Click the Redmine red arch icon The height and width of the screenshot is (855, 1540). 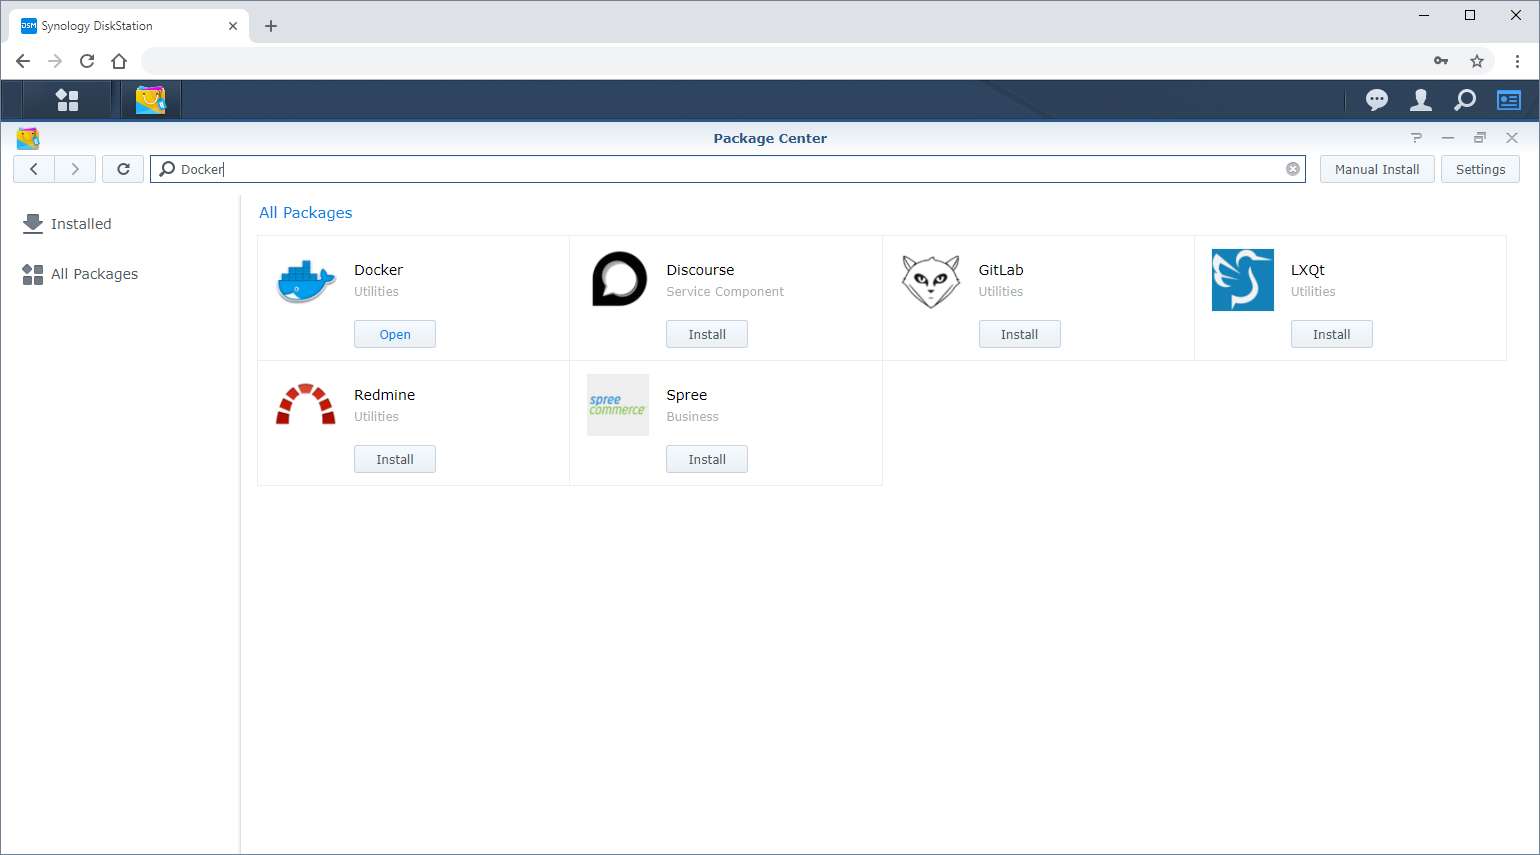click(x=306, y=404)
